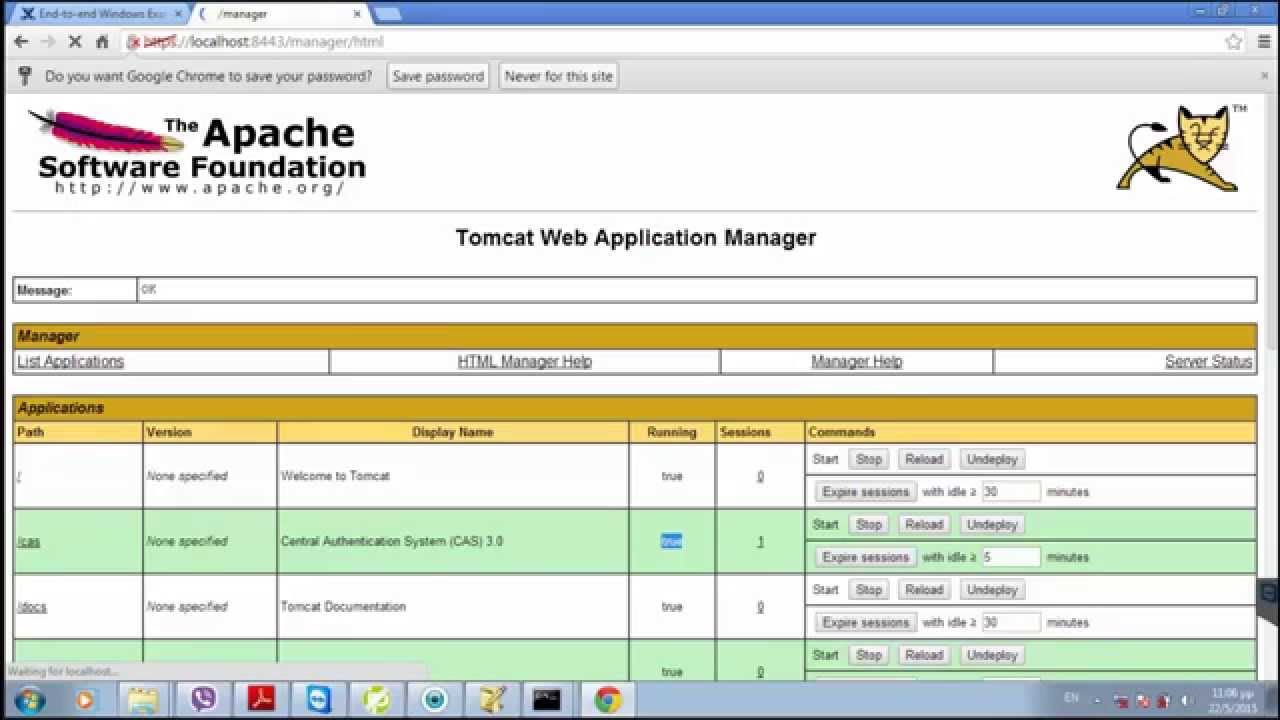Reload the CAS application
This screenshot has height=720, width=1280.
[x=924, y=524]
